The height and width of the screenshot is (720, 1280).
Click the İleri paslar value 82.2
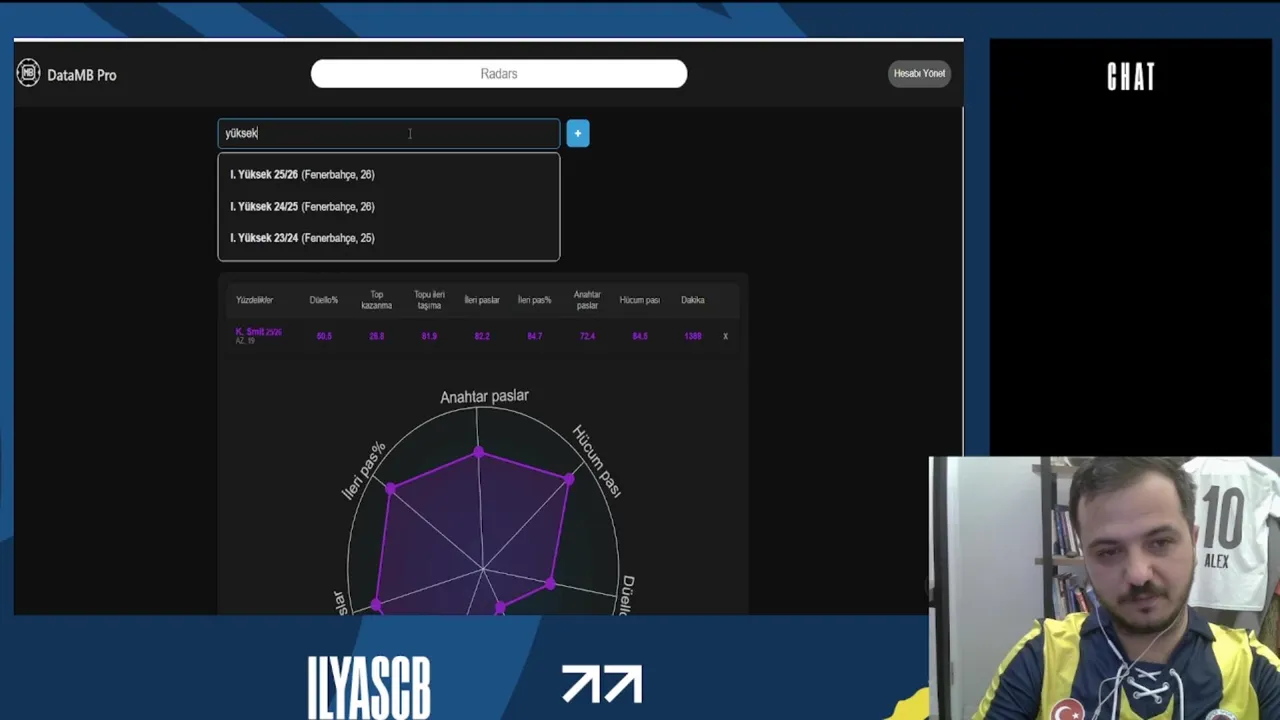482,336
